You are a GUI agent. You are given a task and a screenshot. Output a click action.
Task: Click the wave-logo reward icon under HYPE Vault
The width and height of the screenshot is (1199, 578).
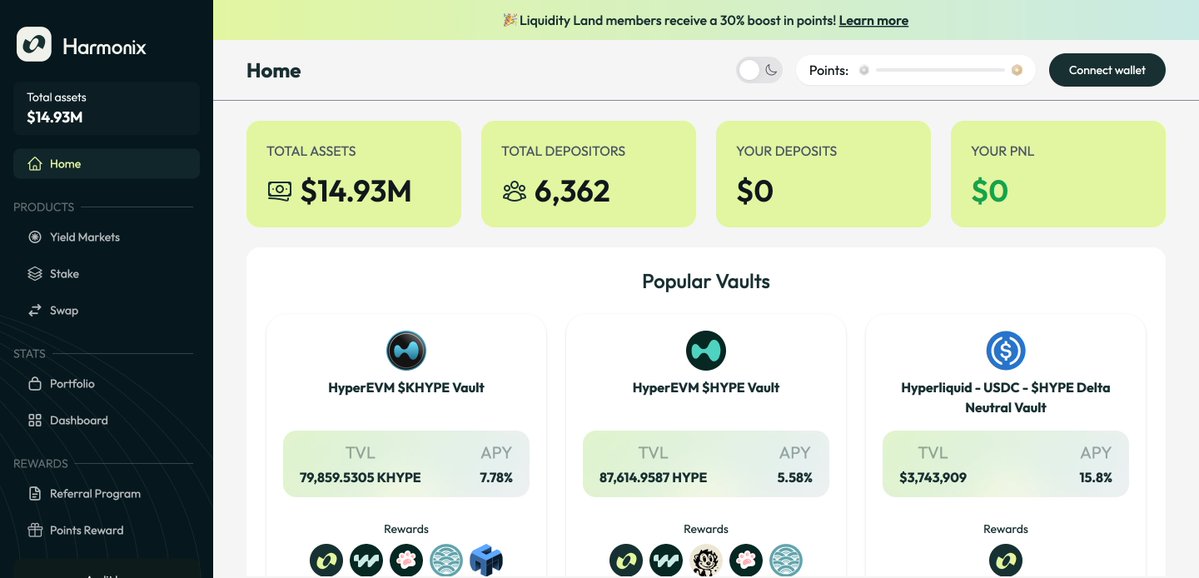click(x=666, y=560)
